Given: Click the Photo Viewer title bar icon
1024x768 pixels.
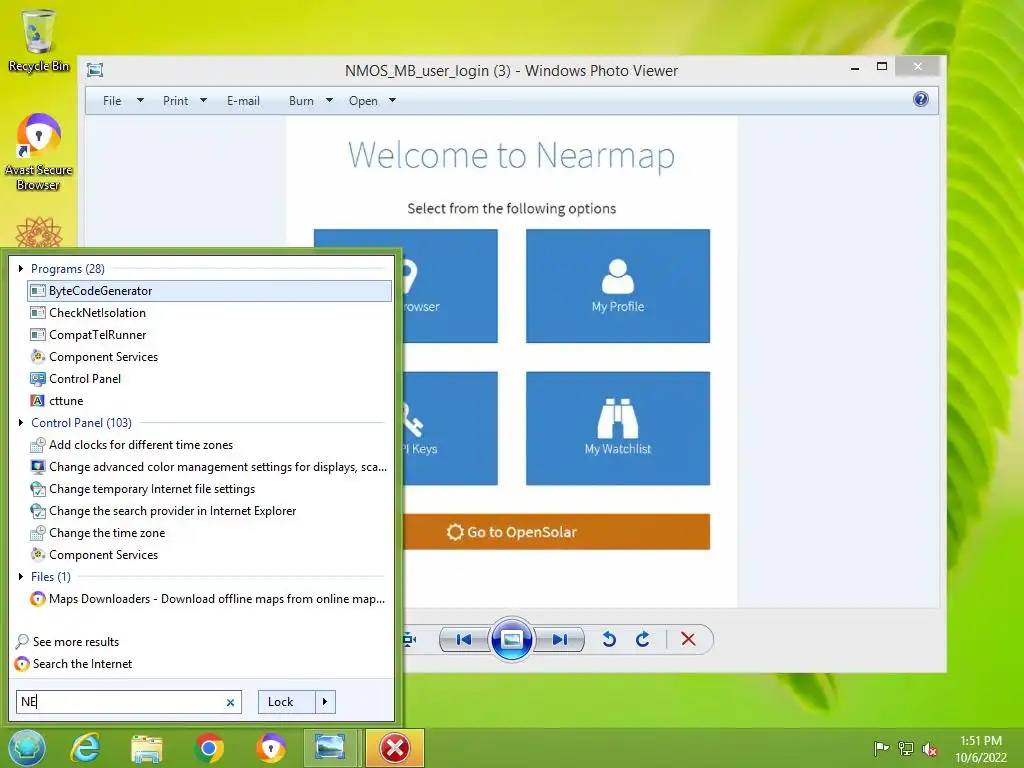Looking at the screenshot, I should coord(95,70).
